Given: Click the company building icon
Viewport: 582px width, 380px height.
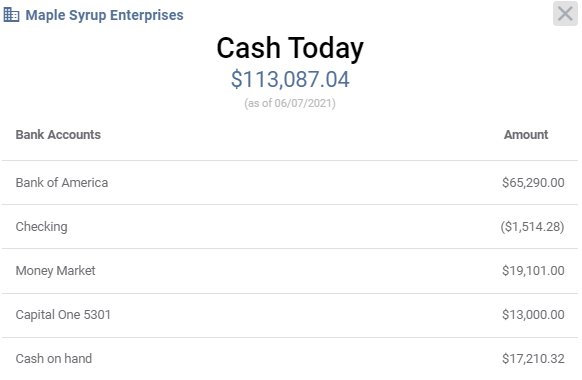Looking at the screenshot, I should (x=11, y=15).
